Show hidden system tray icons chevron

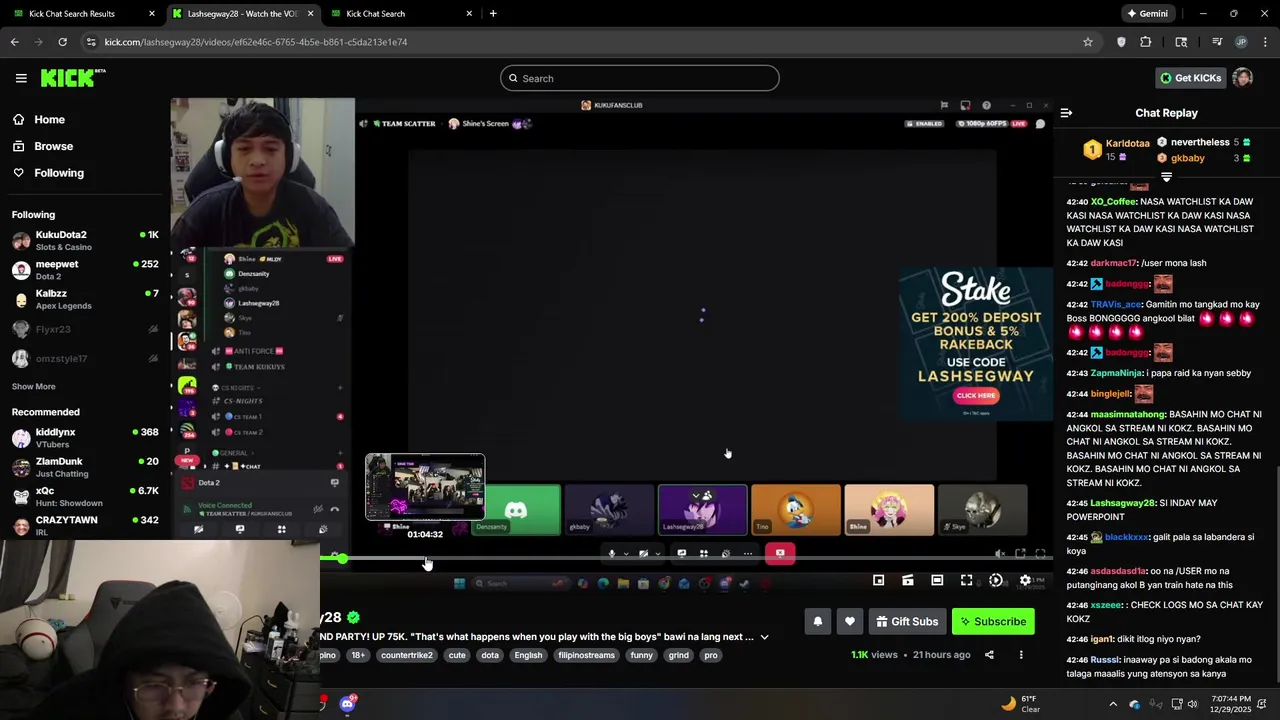1113,704
